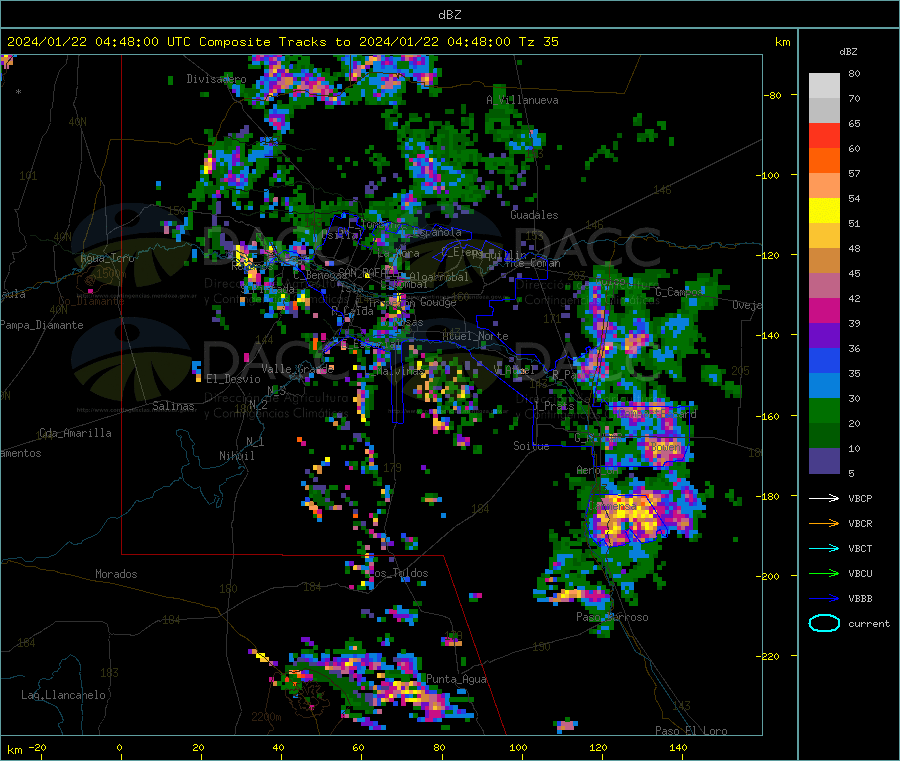Select the purple-gray 5-10 dBZ swatch

(x=824, y=461)
